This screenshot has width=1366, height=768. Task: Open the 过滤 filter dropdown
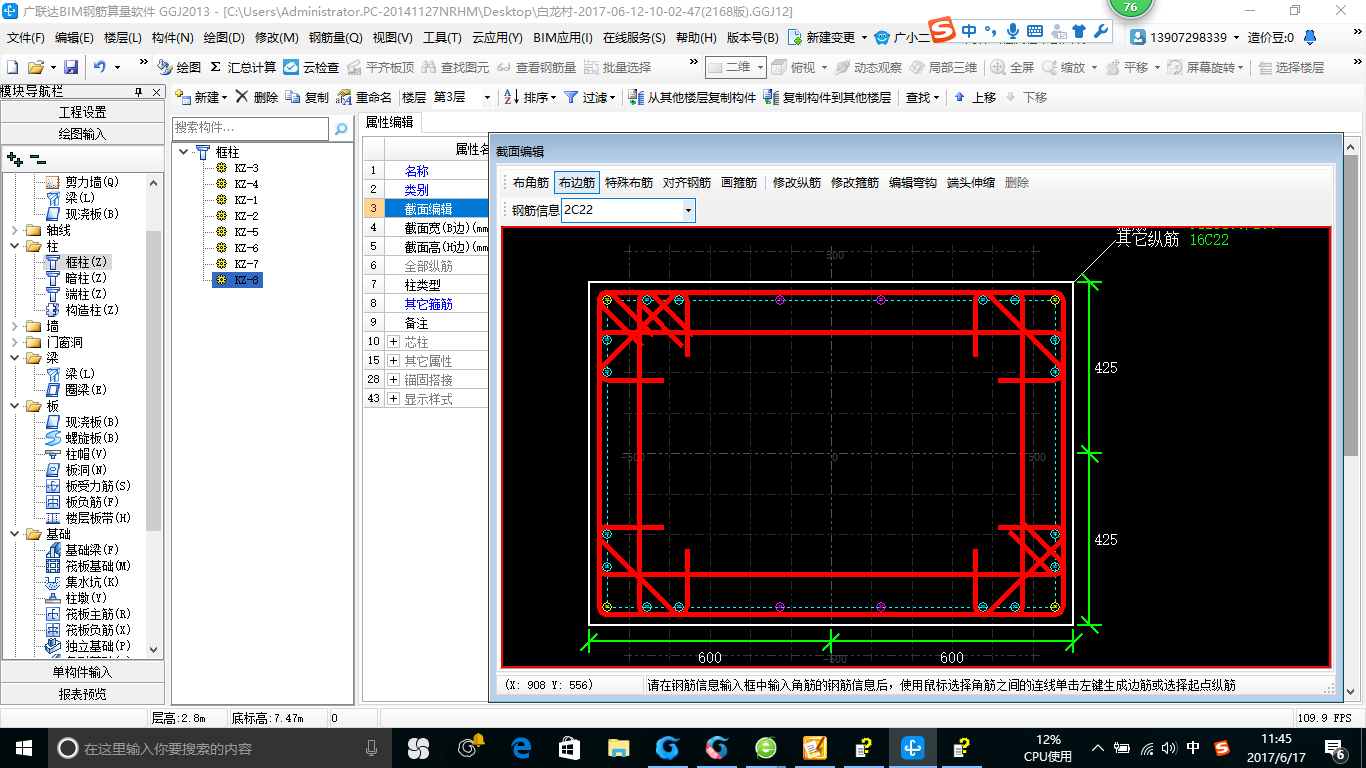[589, 97]
